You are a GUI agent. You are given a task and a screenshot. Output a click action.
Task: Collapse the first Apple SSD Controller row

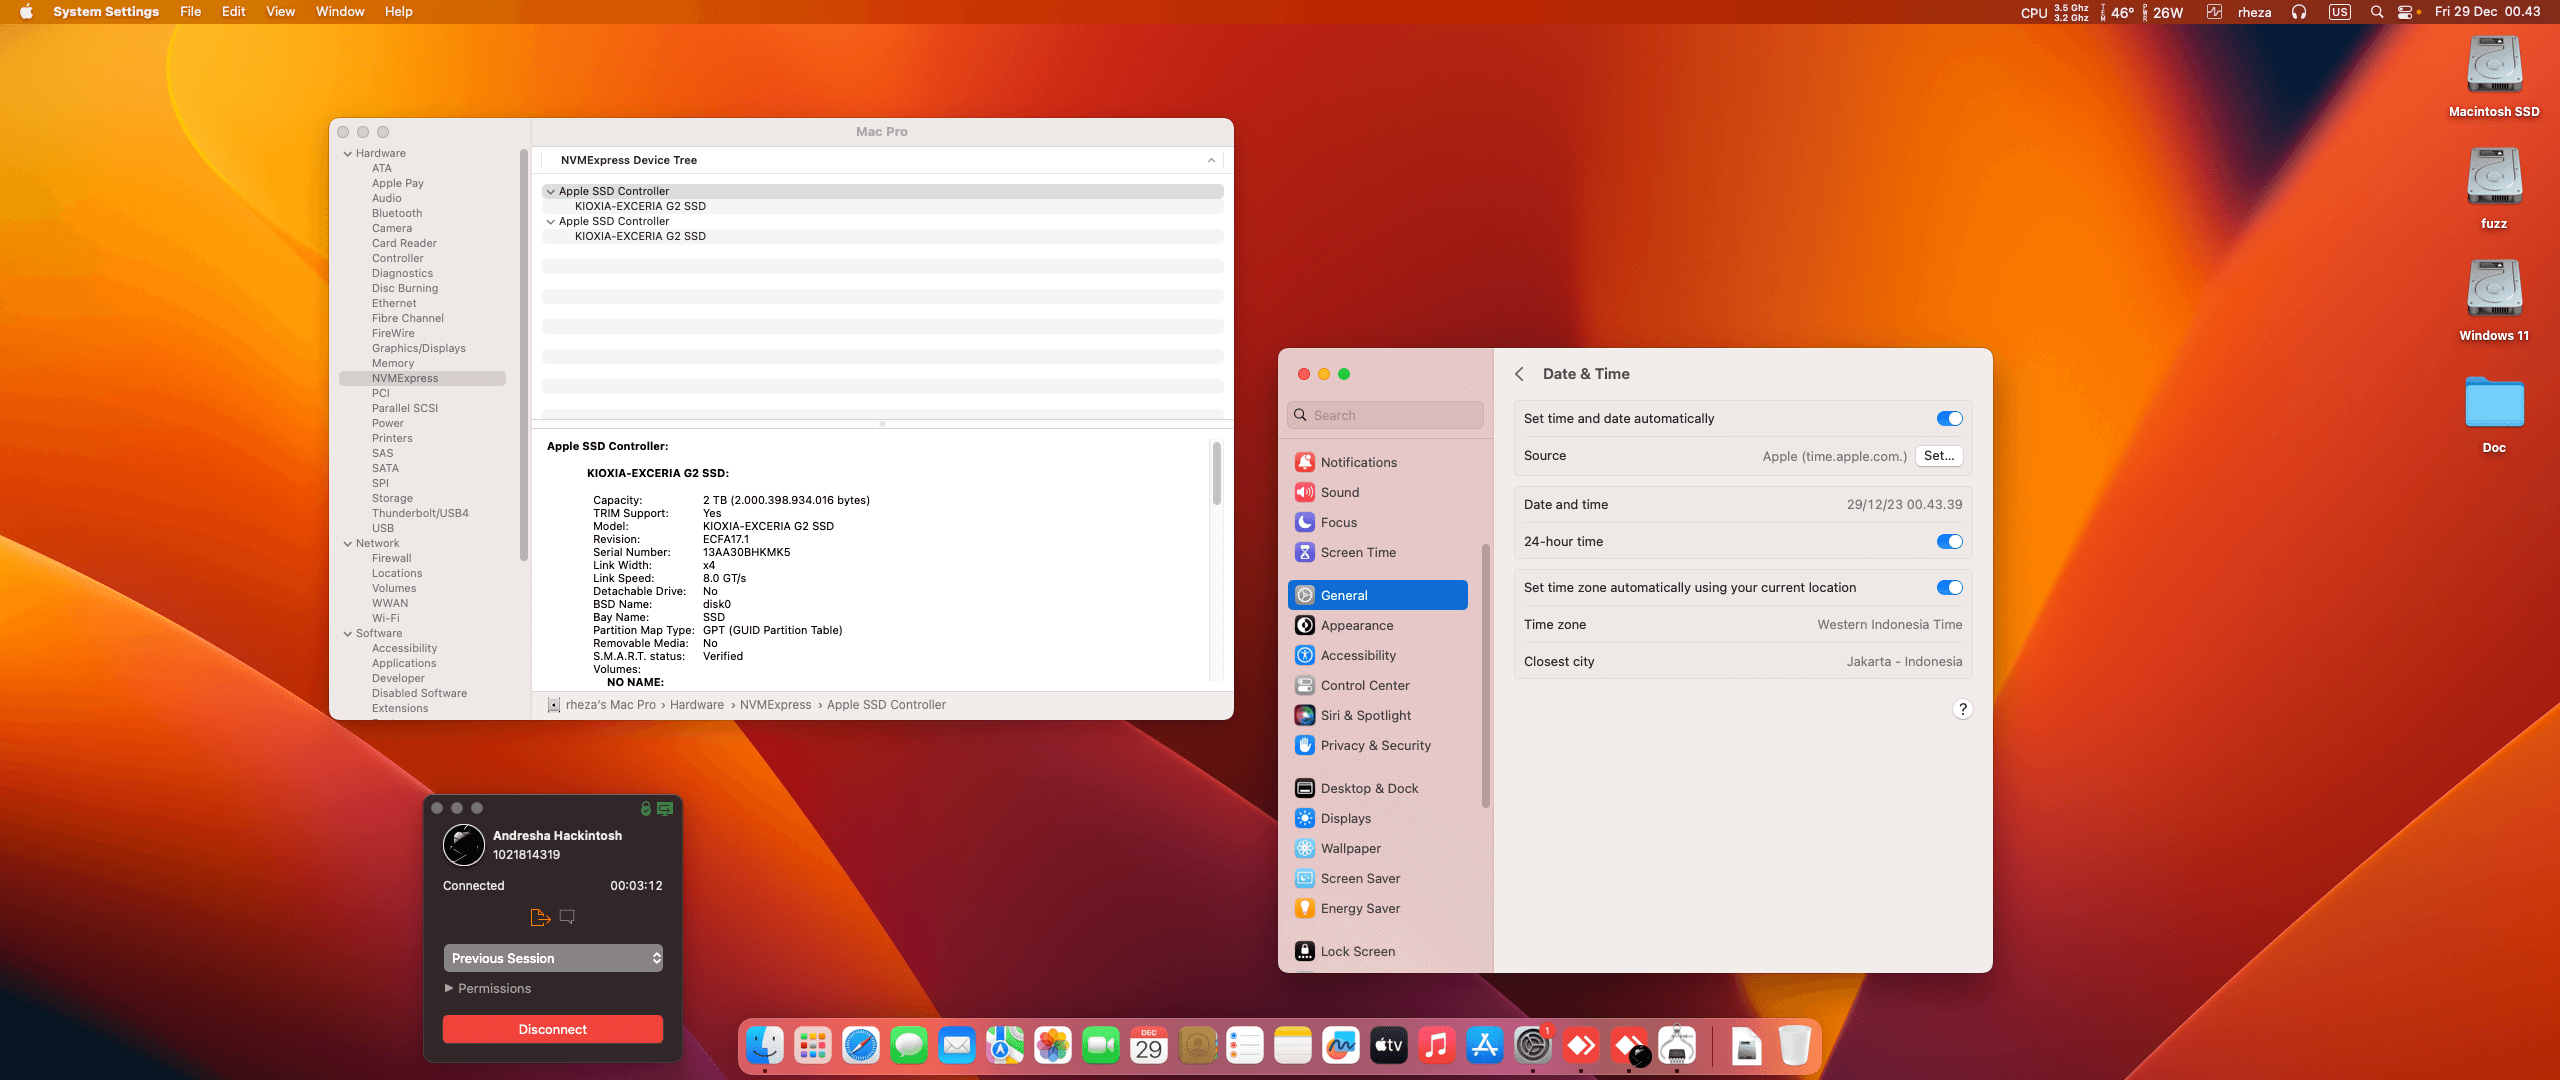click(x=550, y=192)
